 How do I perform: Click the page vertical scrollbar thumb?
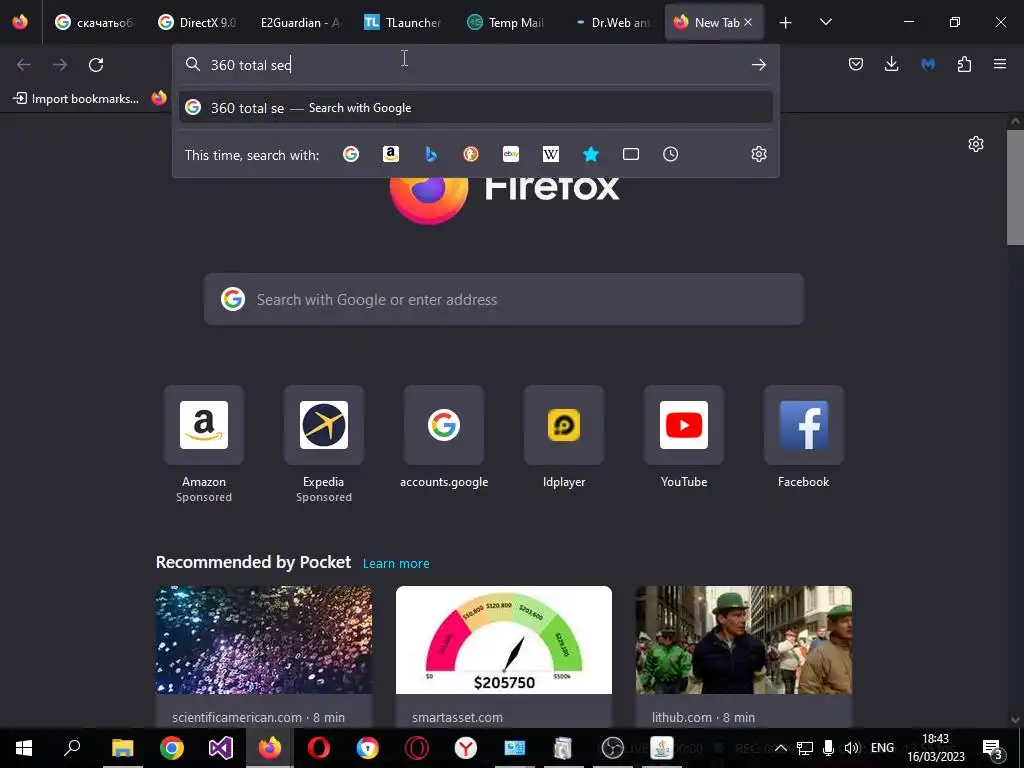click(x=1015, y=187)
